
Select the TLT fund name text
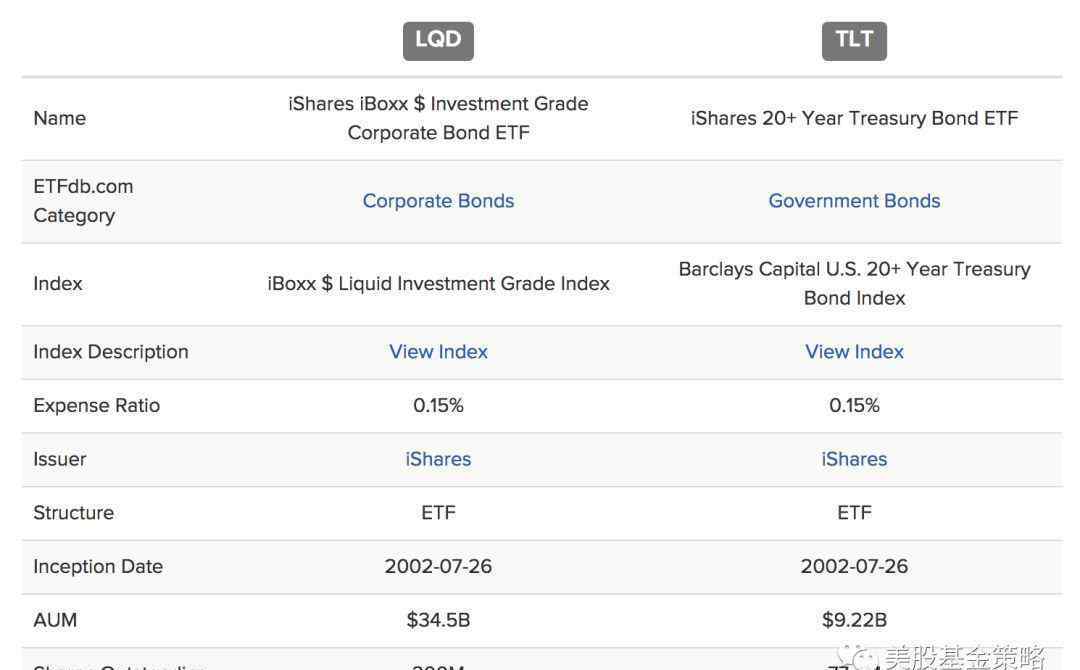click(x=854, y=118)
